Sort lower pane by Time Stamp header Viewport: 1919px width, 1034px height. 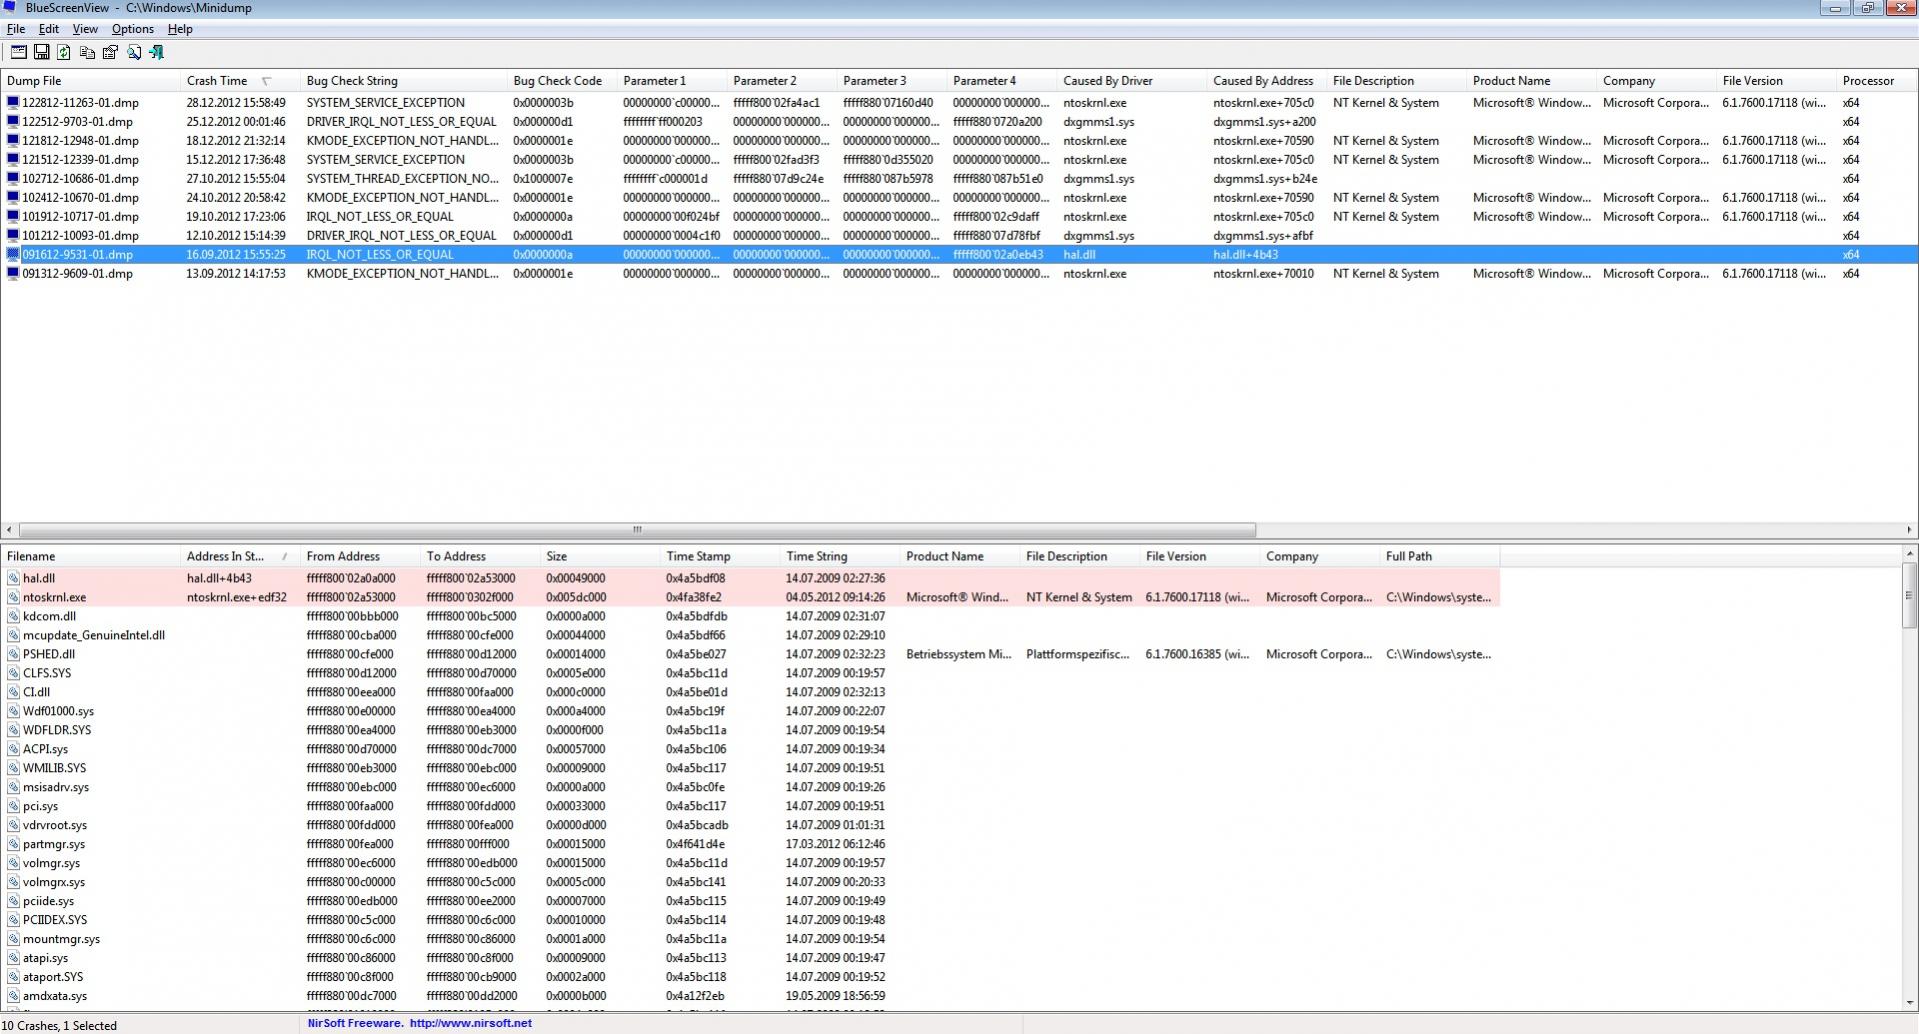(x=720, y=556)
